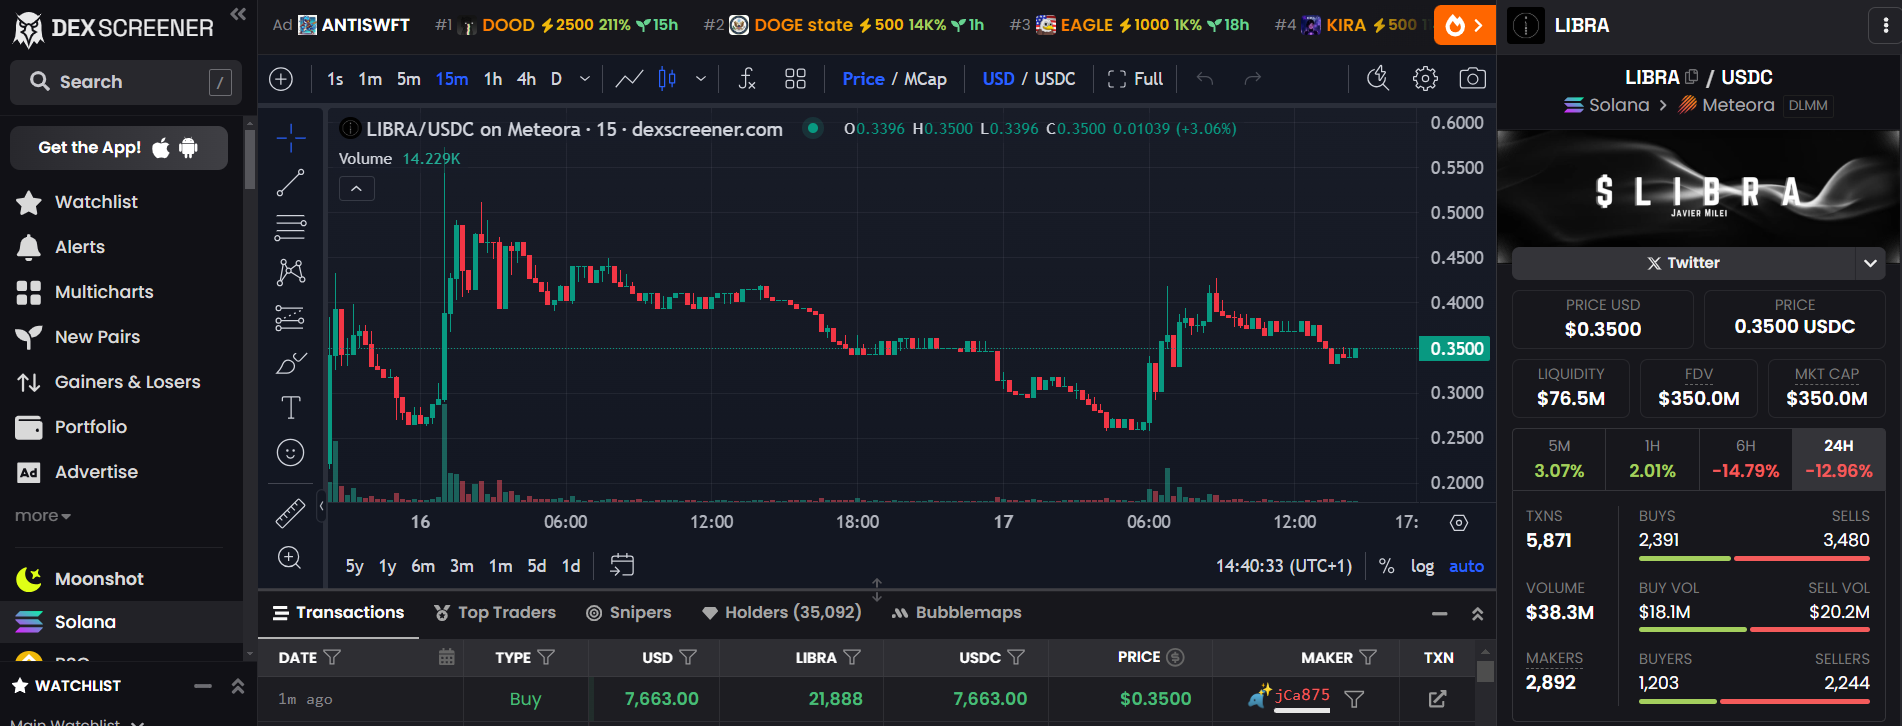1902x726 pixels.
Task: Select candlestick chart style icon
Action: pos(667,79)
